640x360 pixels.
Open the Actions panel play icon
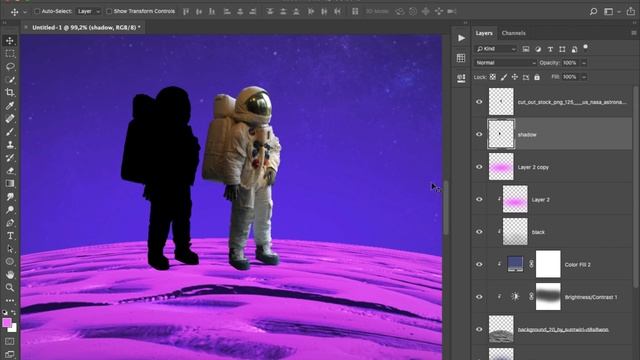461,38
